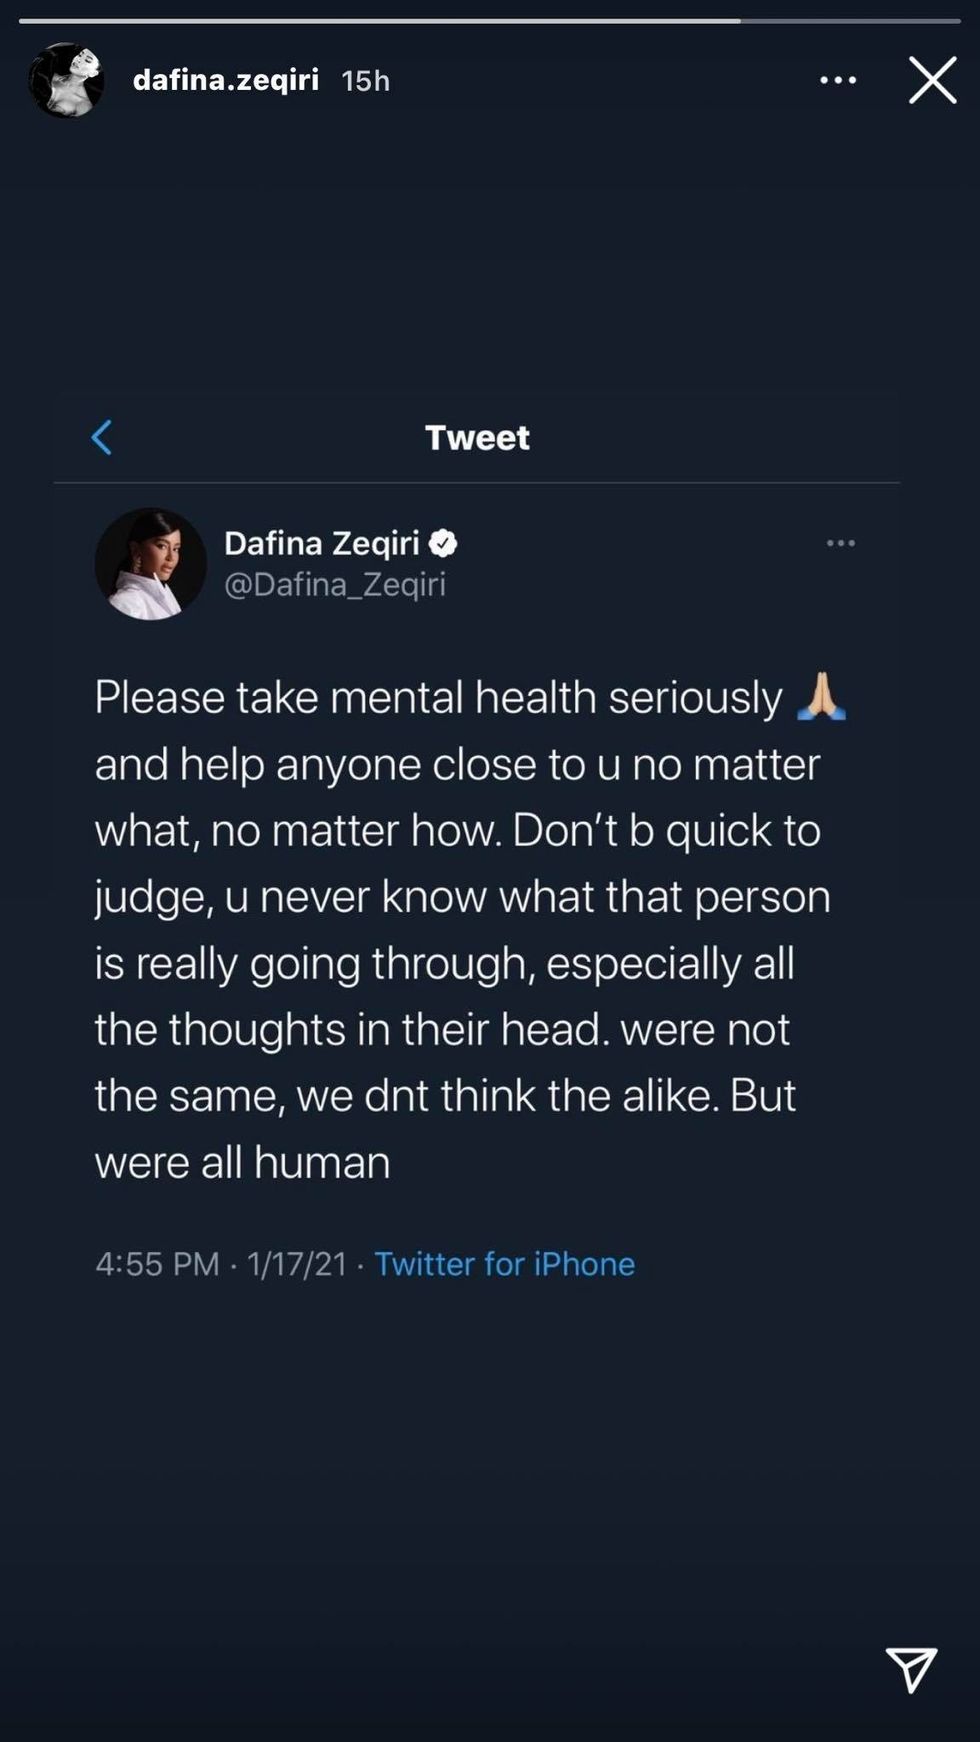Click the praying hands emoji
Screen dimensions: 980x1742
point(821,697)
